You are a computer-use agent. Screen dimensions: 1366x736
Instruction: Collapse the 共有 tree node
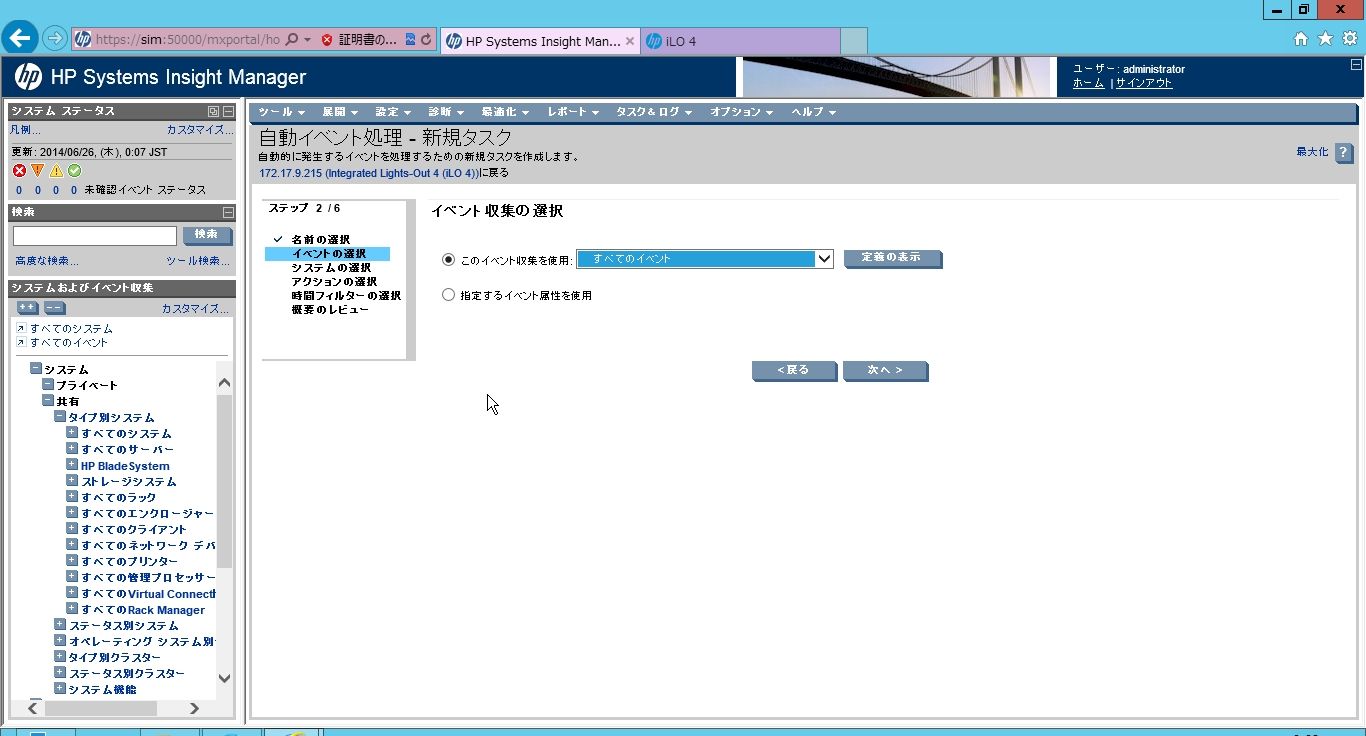click(x=48, y=401)
